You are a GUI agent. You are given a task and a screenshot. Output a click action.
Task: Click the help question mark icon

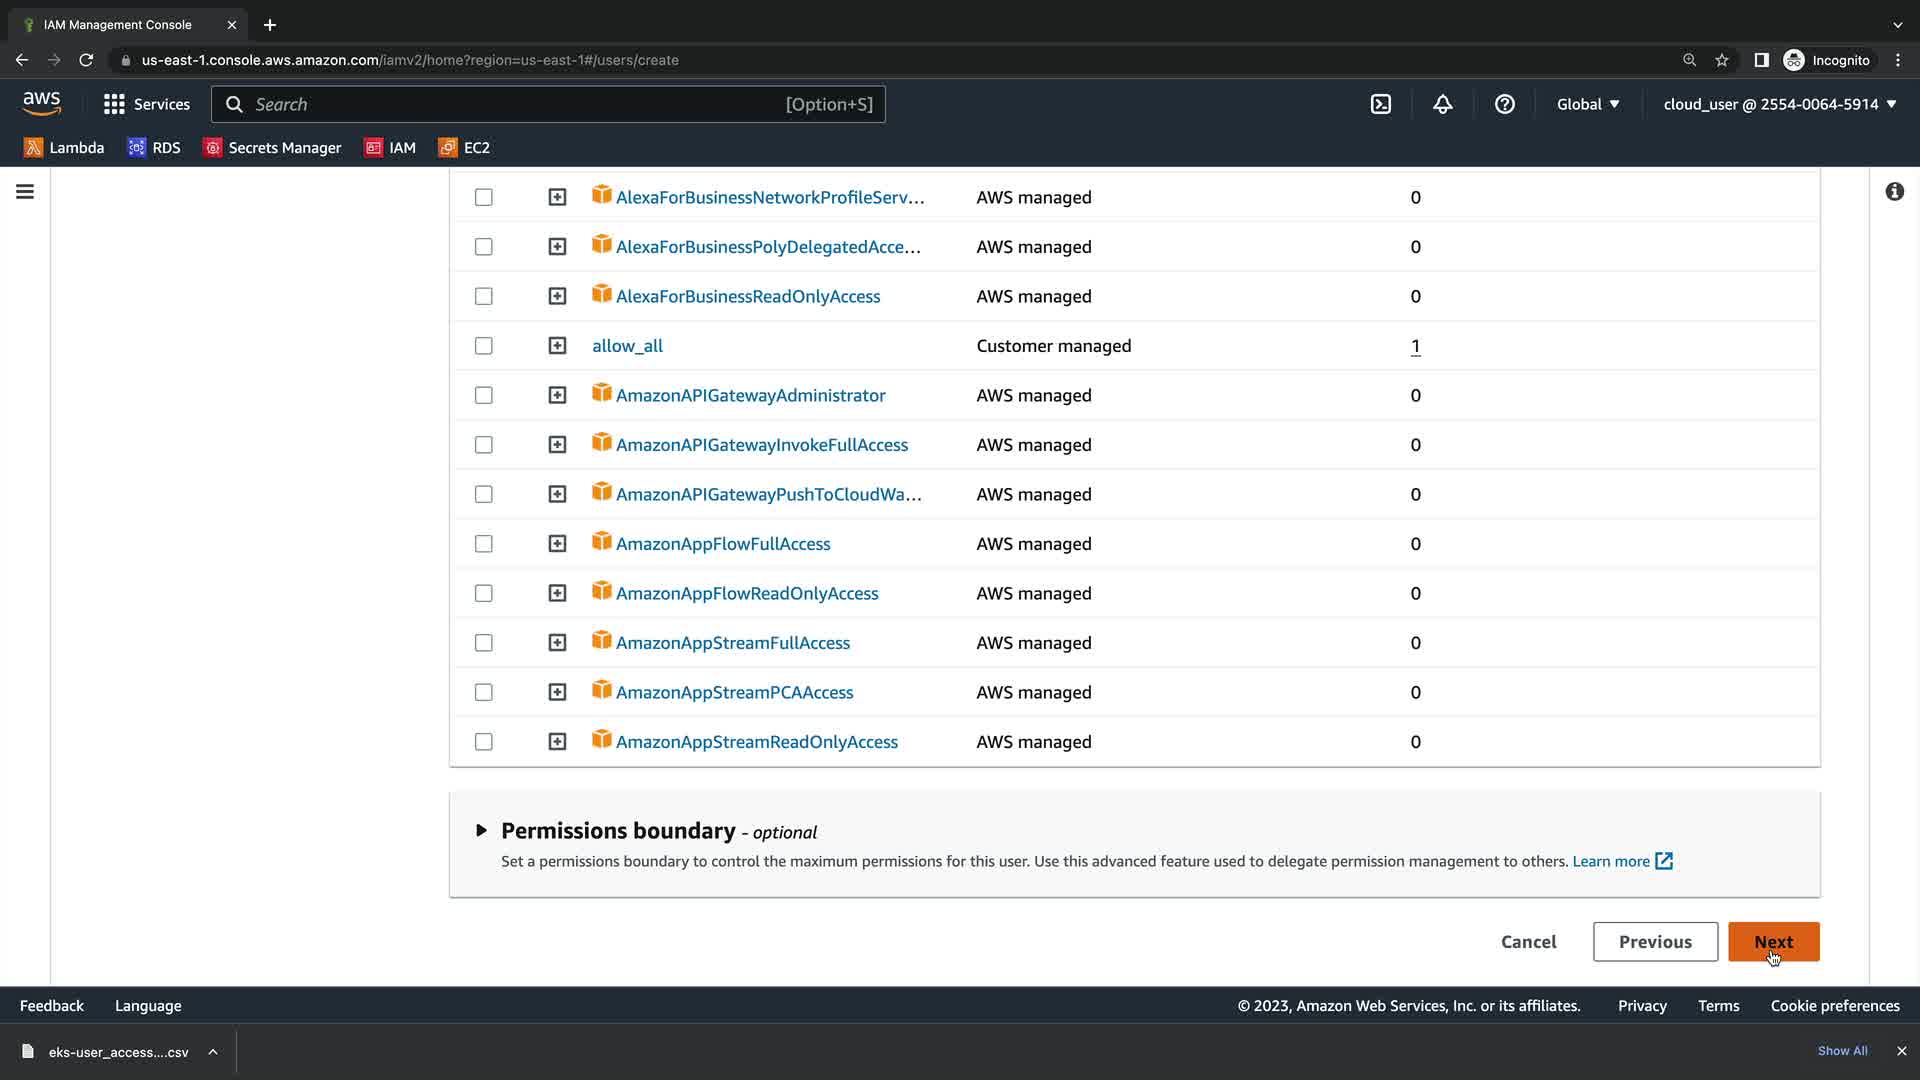(1504, 104)
